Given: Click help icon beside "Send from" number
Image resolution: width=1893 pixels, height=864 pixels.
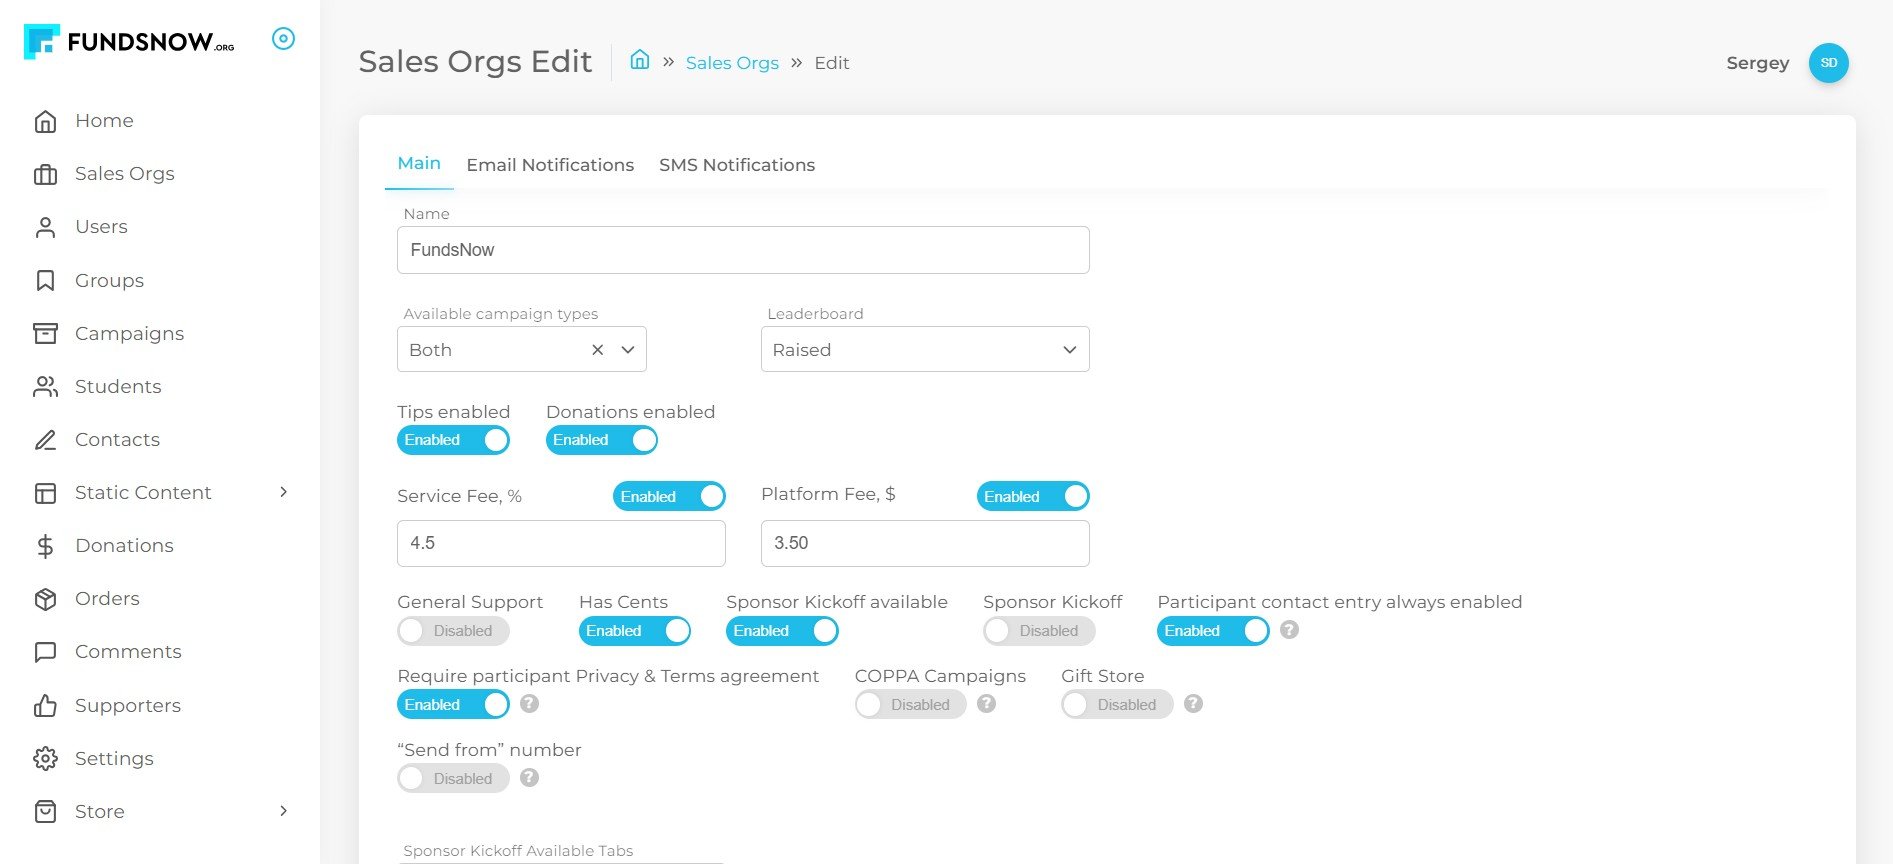Looking at the screenshot, I should click(530, 778).
